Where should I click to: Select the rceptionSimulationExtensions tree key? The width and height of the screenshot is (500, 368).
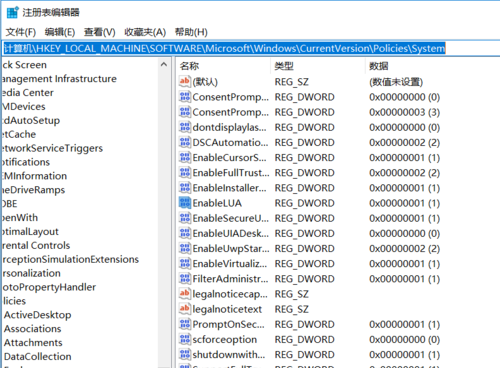point(70,259)
